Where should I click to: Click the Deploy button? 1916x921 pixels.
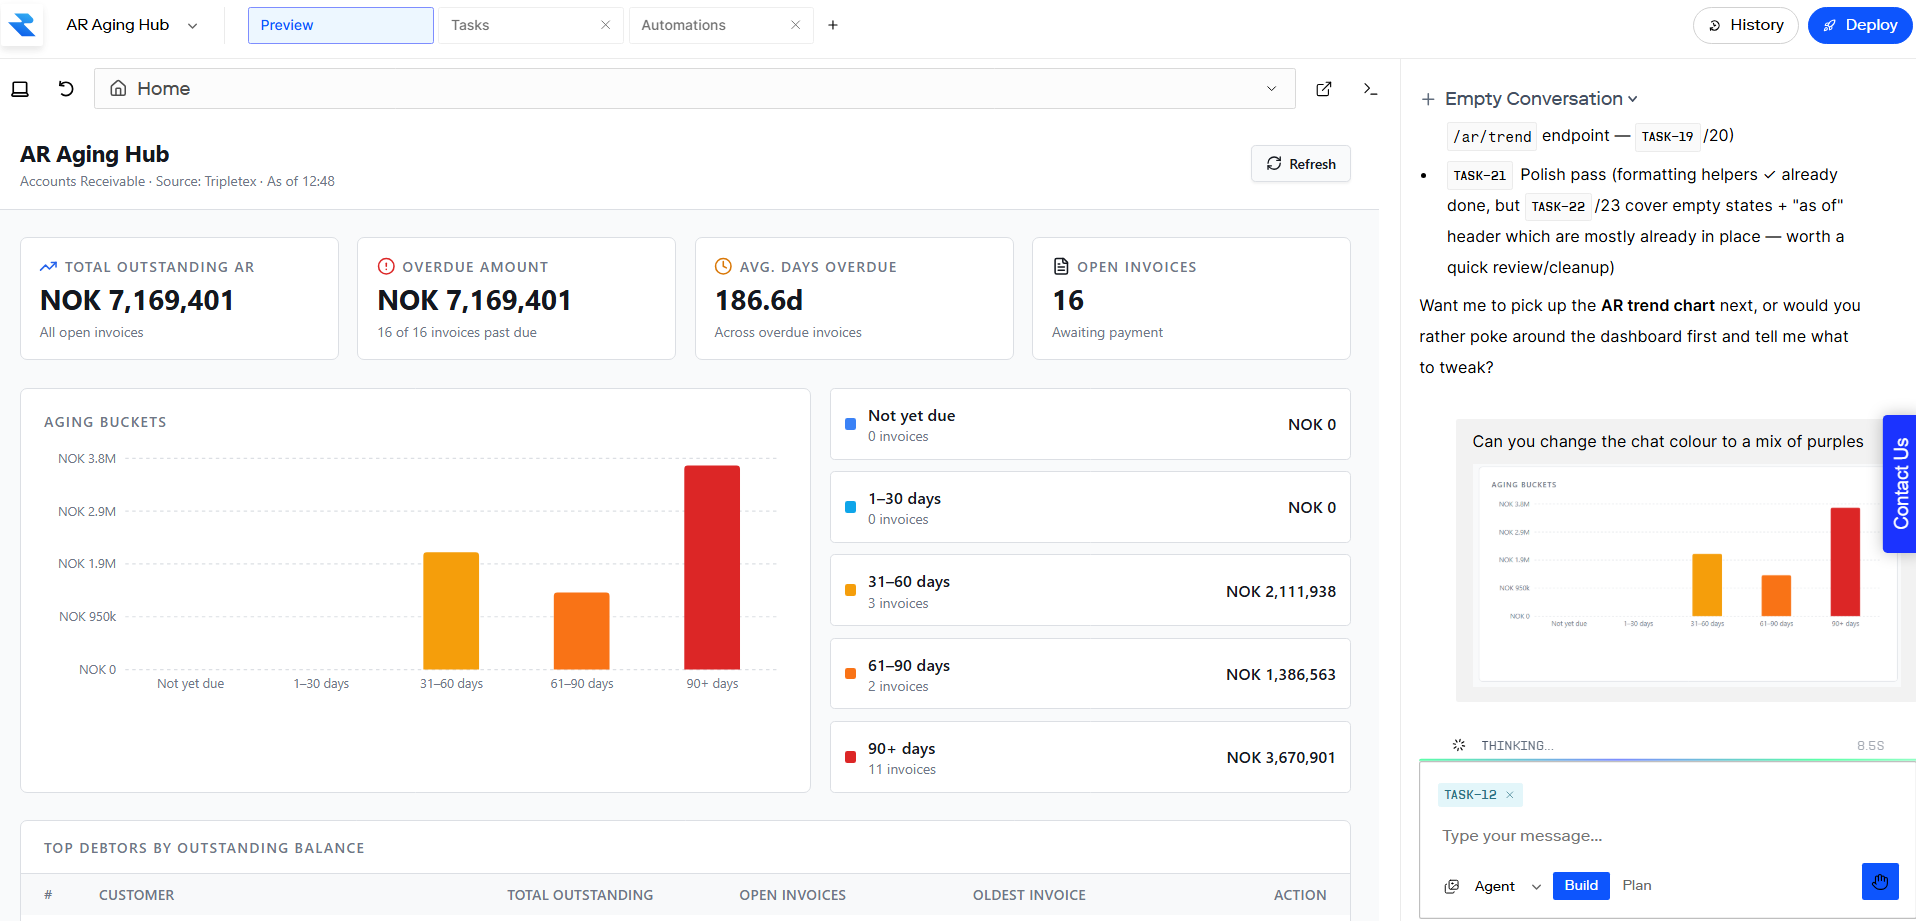(x=1859, y=25)
